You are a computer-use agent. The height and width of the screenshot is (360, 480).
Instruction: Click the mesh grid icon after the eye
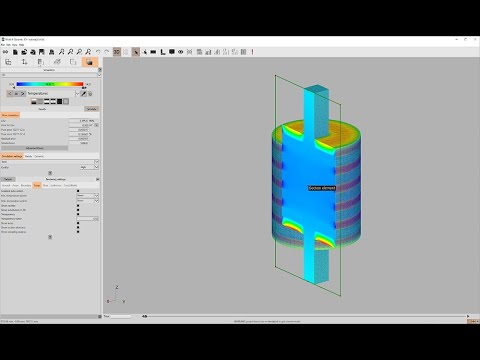(x=190, y=52)
